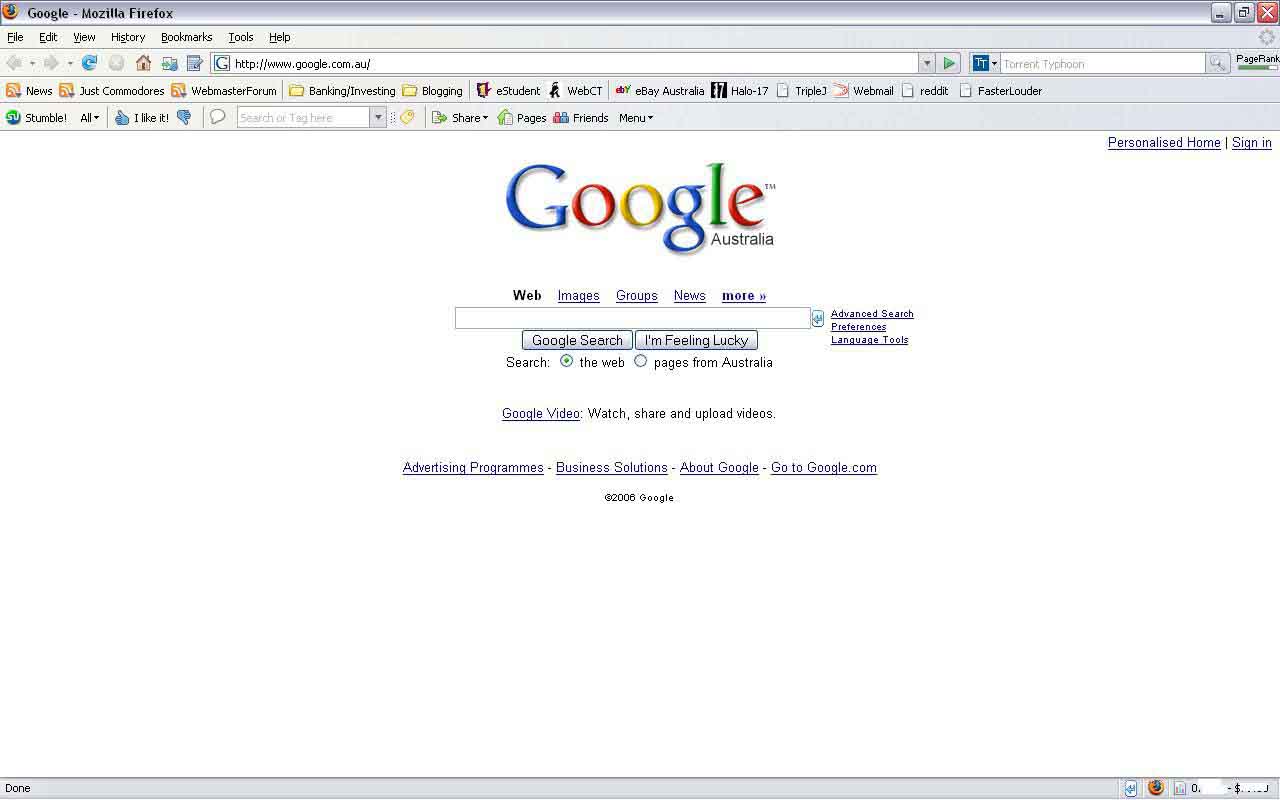The height and width of the screenshot is (800, 1280).
Task: Open the StumbleUpon Share dropdown
Action: [460, 118]
